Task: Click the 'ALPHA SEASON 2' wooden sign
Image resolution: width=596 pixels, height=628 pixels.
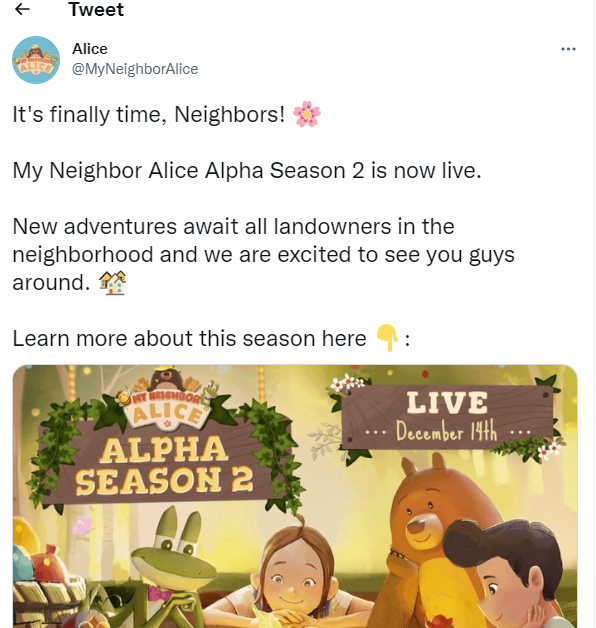Action: click(x=164, y=465)
